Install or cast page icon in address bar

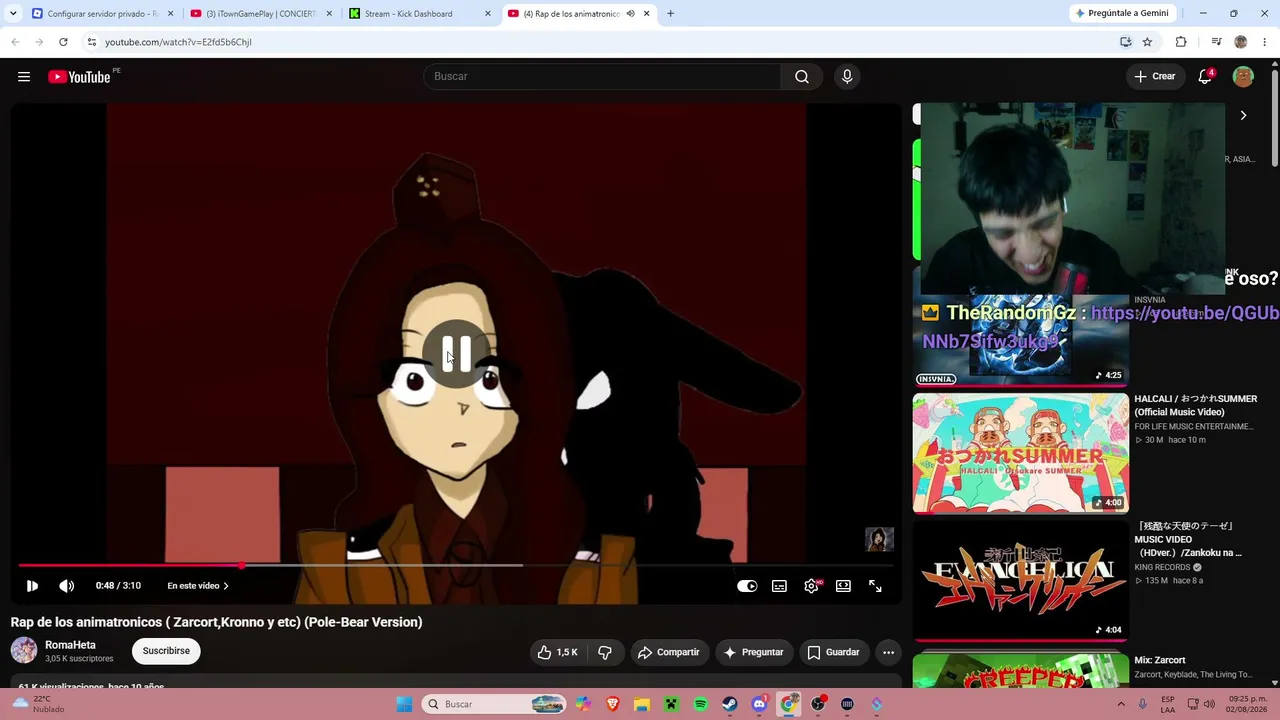click(x=1126, y=42)
